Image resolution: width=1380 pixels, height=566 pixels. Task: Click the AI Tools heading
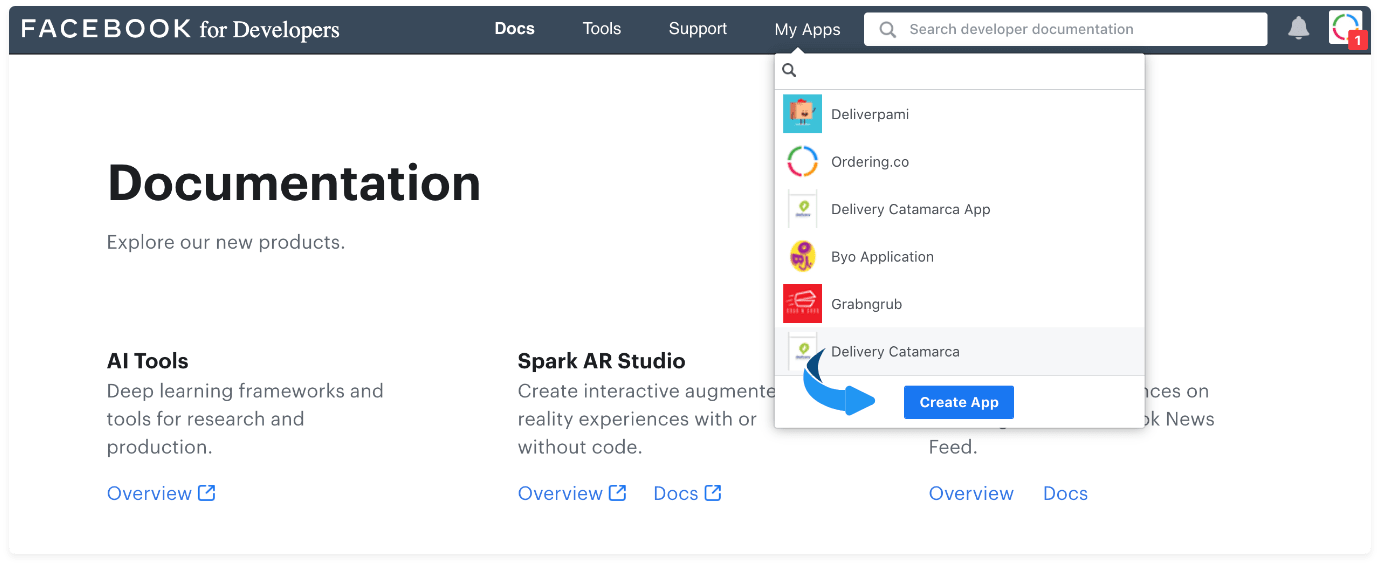[x=148, y=361]
